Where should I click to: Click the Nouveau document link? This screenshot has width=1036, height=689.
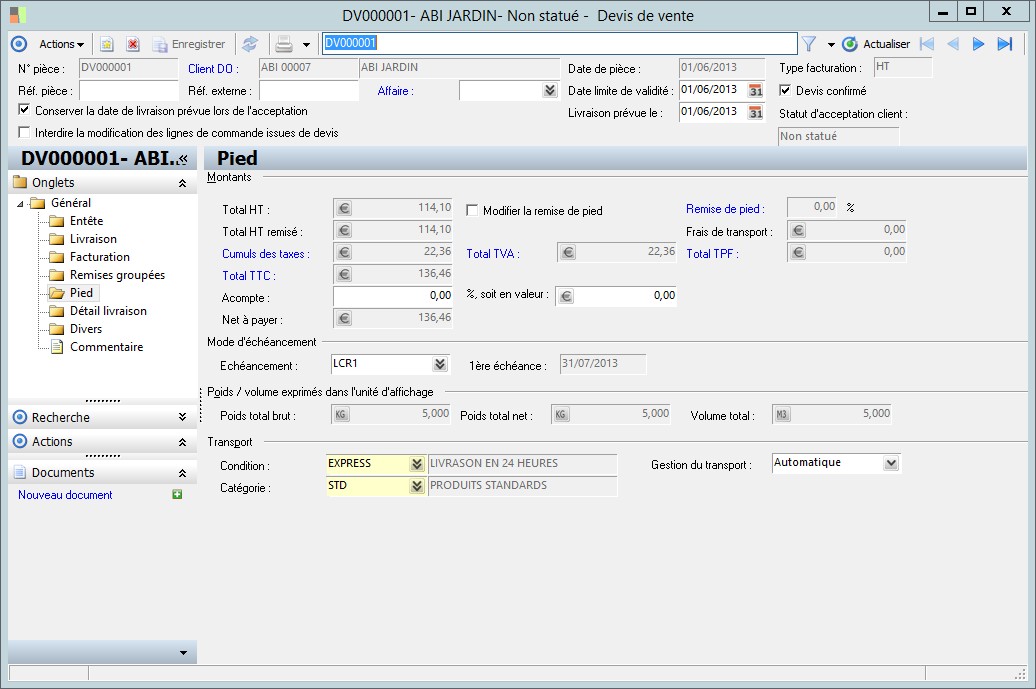[x=65, y=495]
